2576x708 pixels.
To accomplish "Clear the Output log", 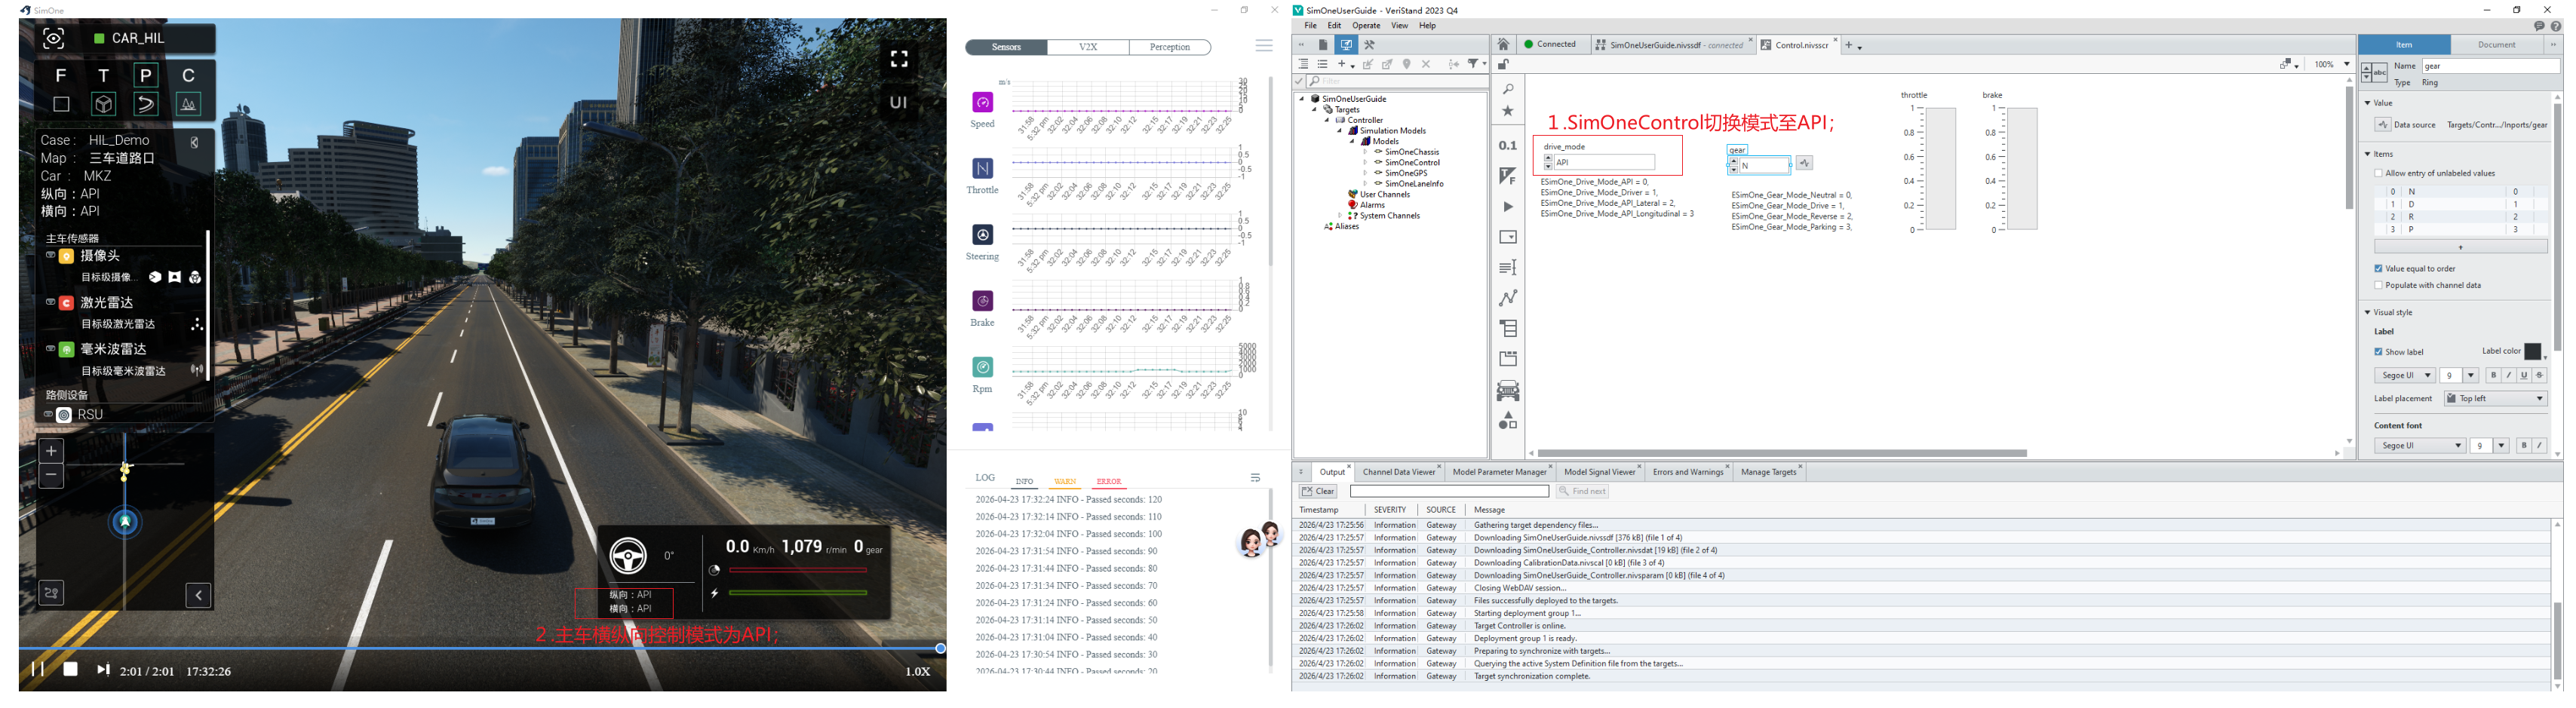I will (x=1318, y=491).
